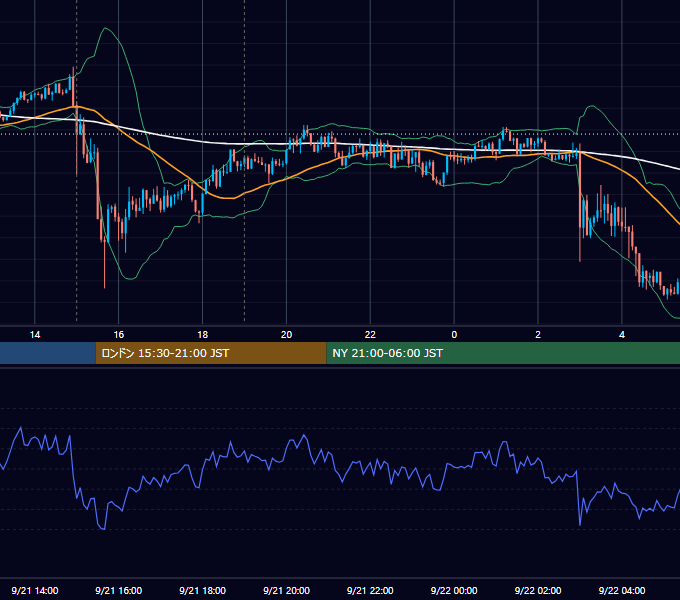680x600 pixels.
Task: Click the 9/21 16:00 date label
Action: (x=118, y=590)
